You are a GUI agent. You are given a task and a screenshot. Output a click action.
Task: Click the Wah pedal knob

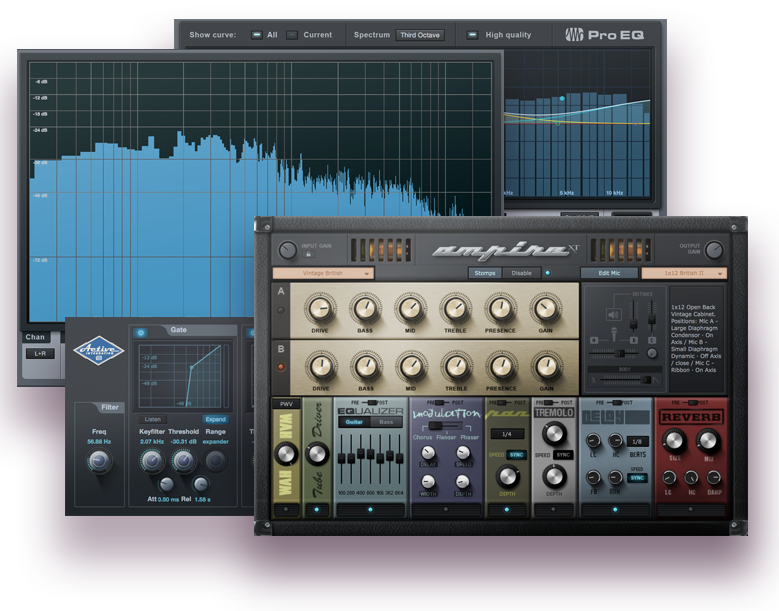tap(286, 453)
